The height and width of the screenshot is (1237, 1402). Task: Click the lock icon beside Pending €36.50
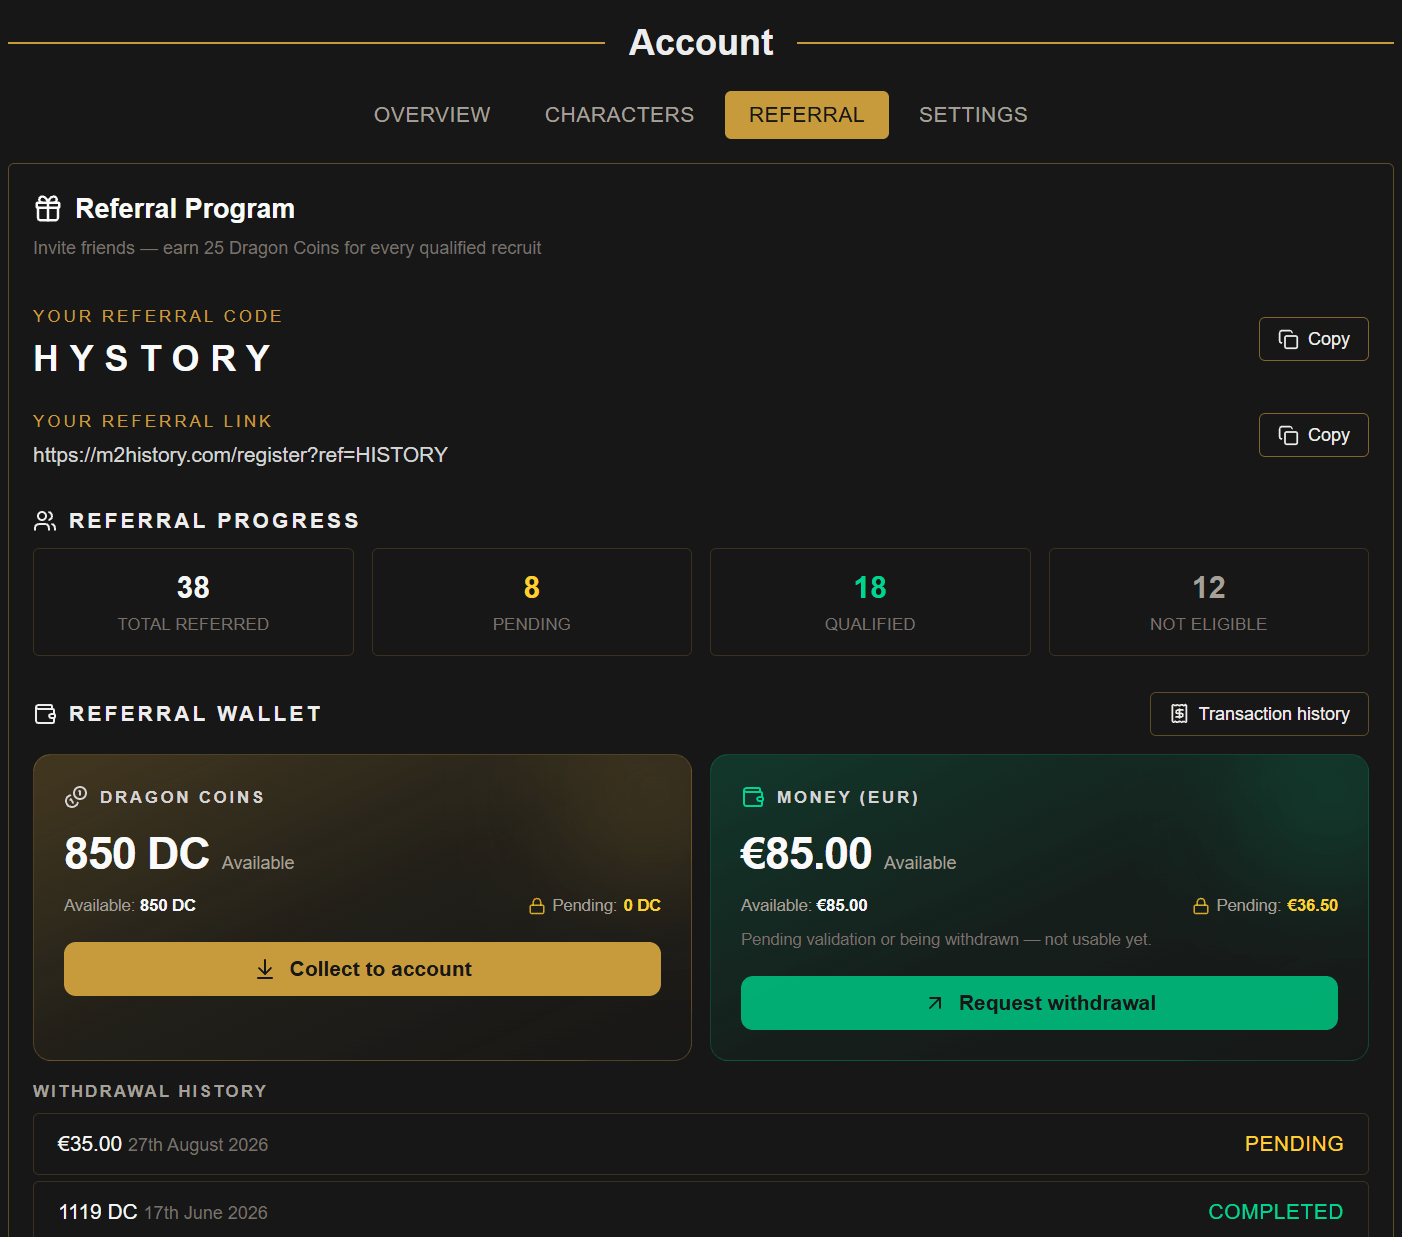[x=1201, y=906]
